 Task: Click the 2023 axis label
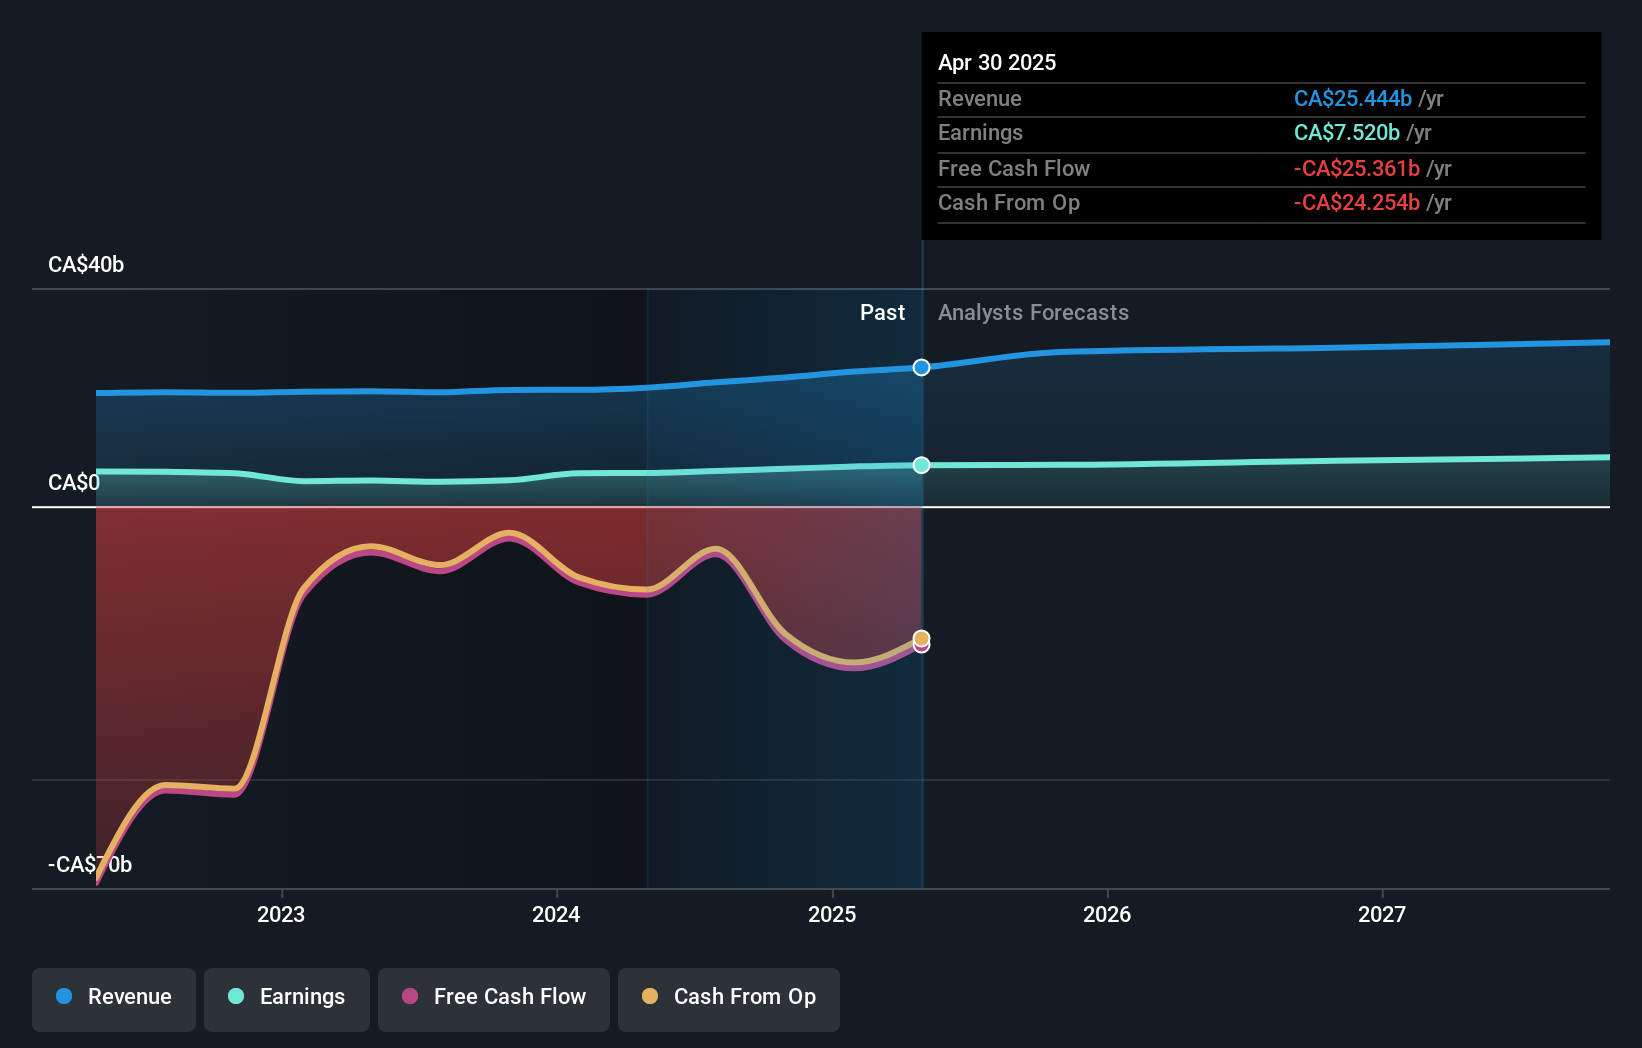(x=281, y=915)
